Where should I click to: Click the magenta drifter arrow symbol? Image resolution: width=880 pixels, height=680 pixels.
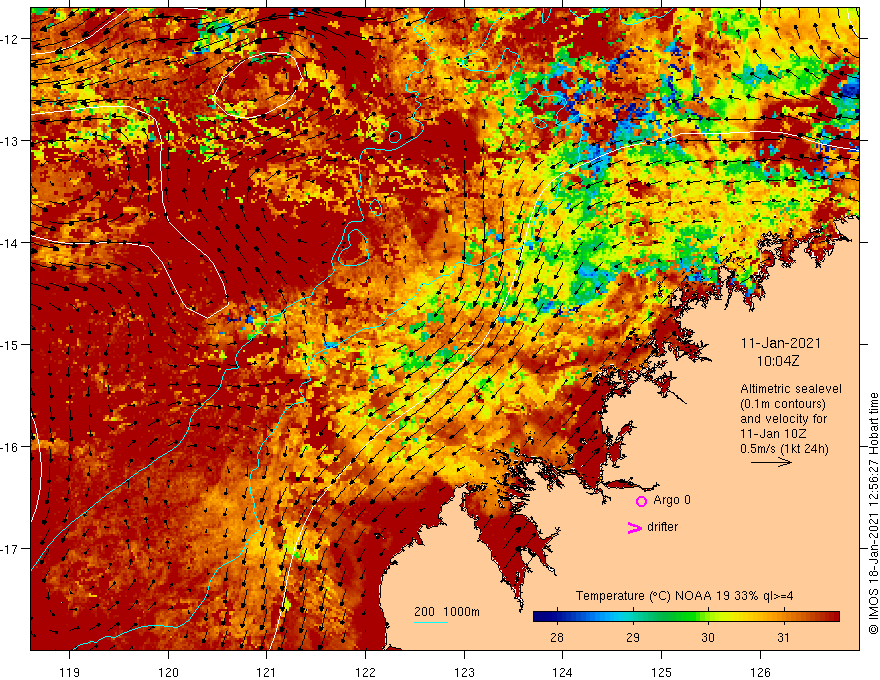[x=634, y=527]
